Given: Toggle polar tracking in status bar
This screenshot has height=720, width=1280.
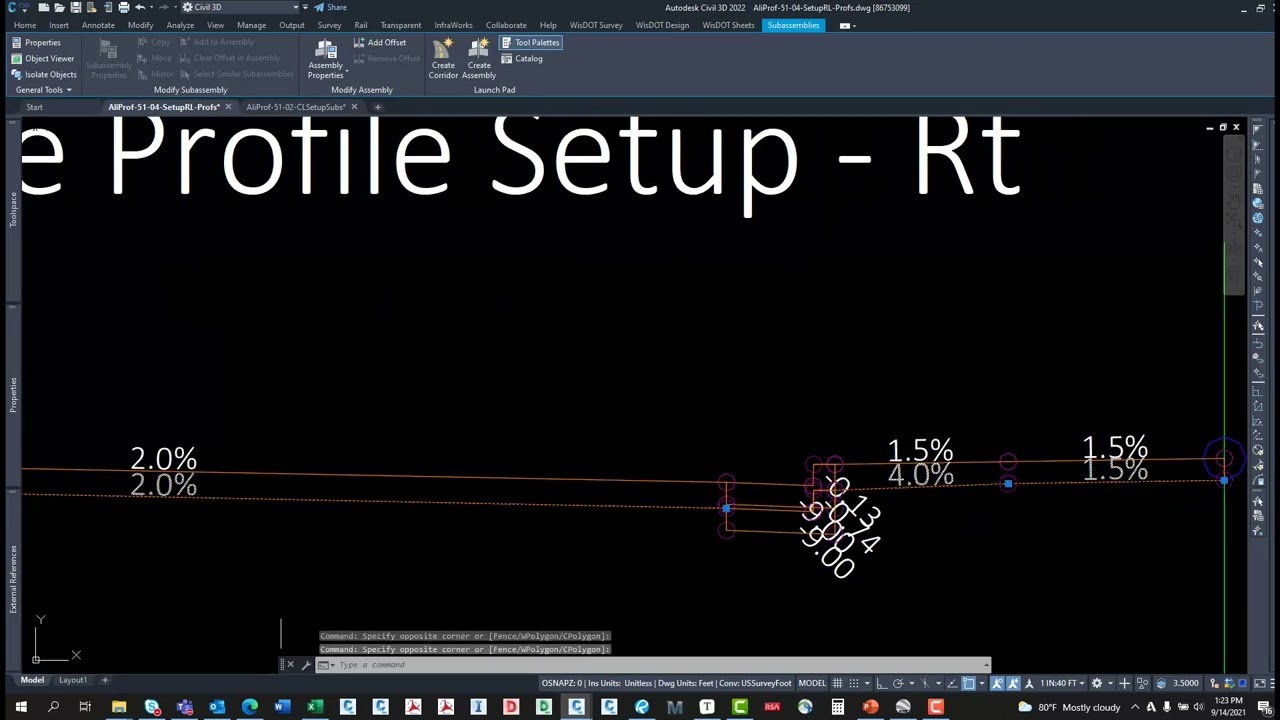Looking at the screenshot, I should [x=898, y=683].
